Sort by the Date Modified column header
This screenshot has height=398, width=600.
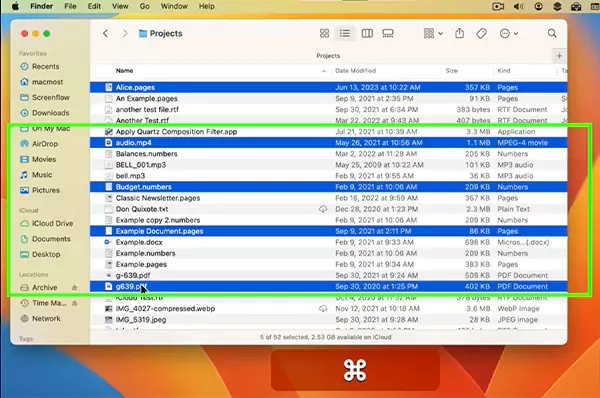(355, 71)
